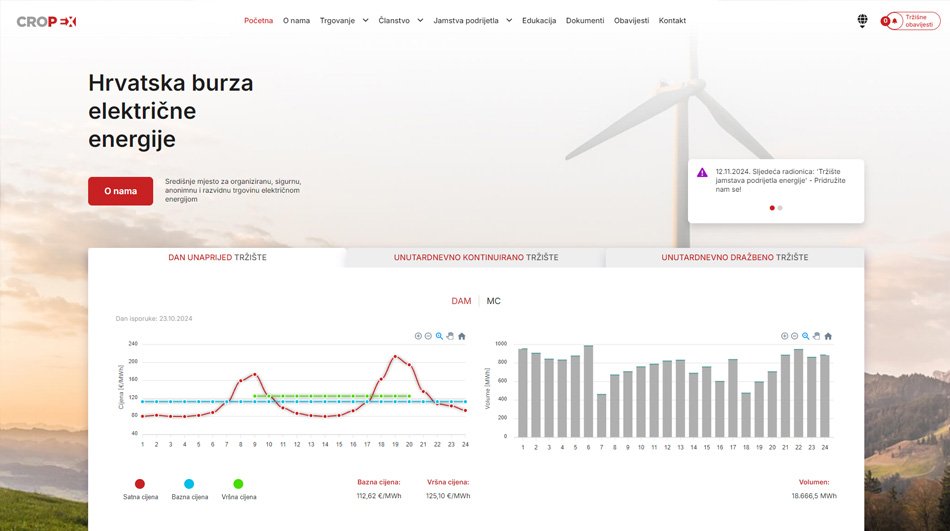Select first red carousel dot

tap(772, 208)
